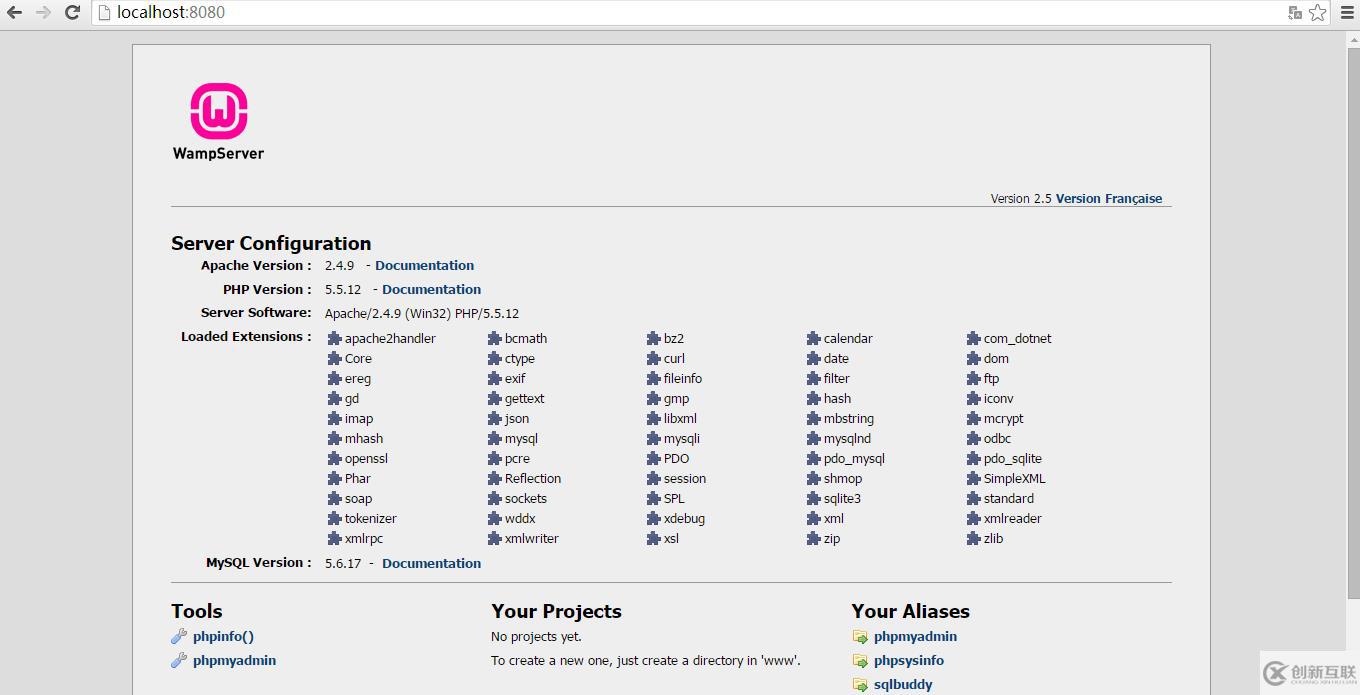
Task: Click puzzle icon next to openssl
Action: click(x=335, y=459)
